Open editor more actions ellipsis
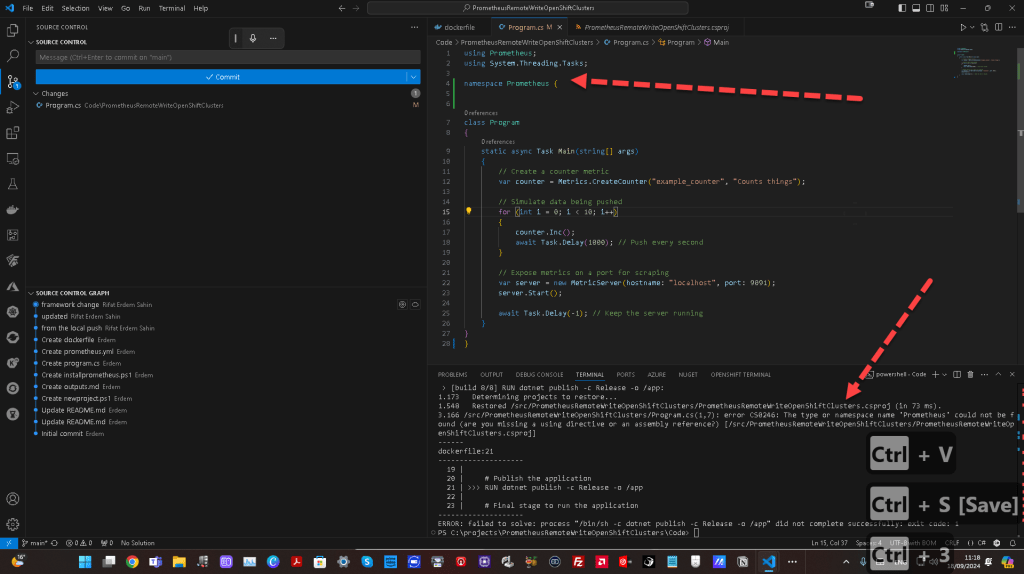Viewport: 1024px width, 574px height. (1012, 27)
